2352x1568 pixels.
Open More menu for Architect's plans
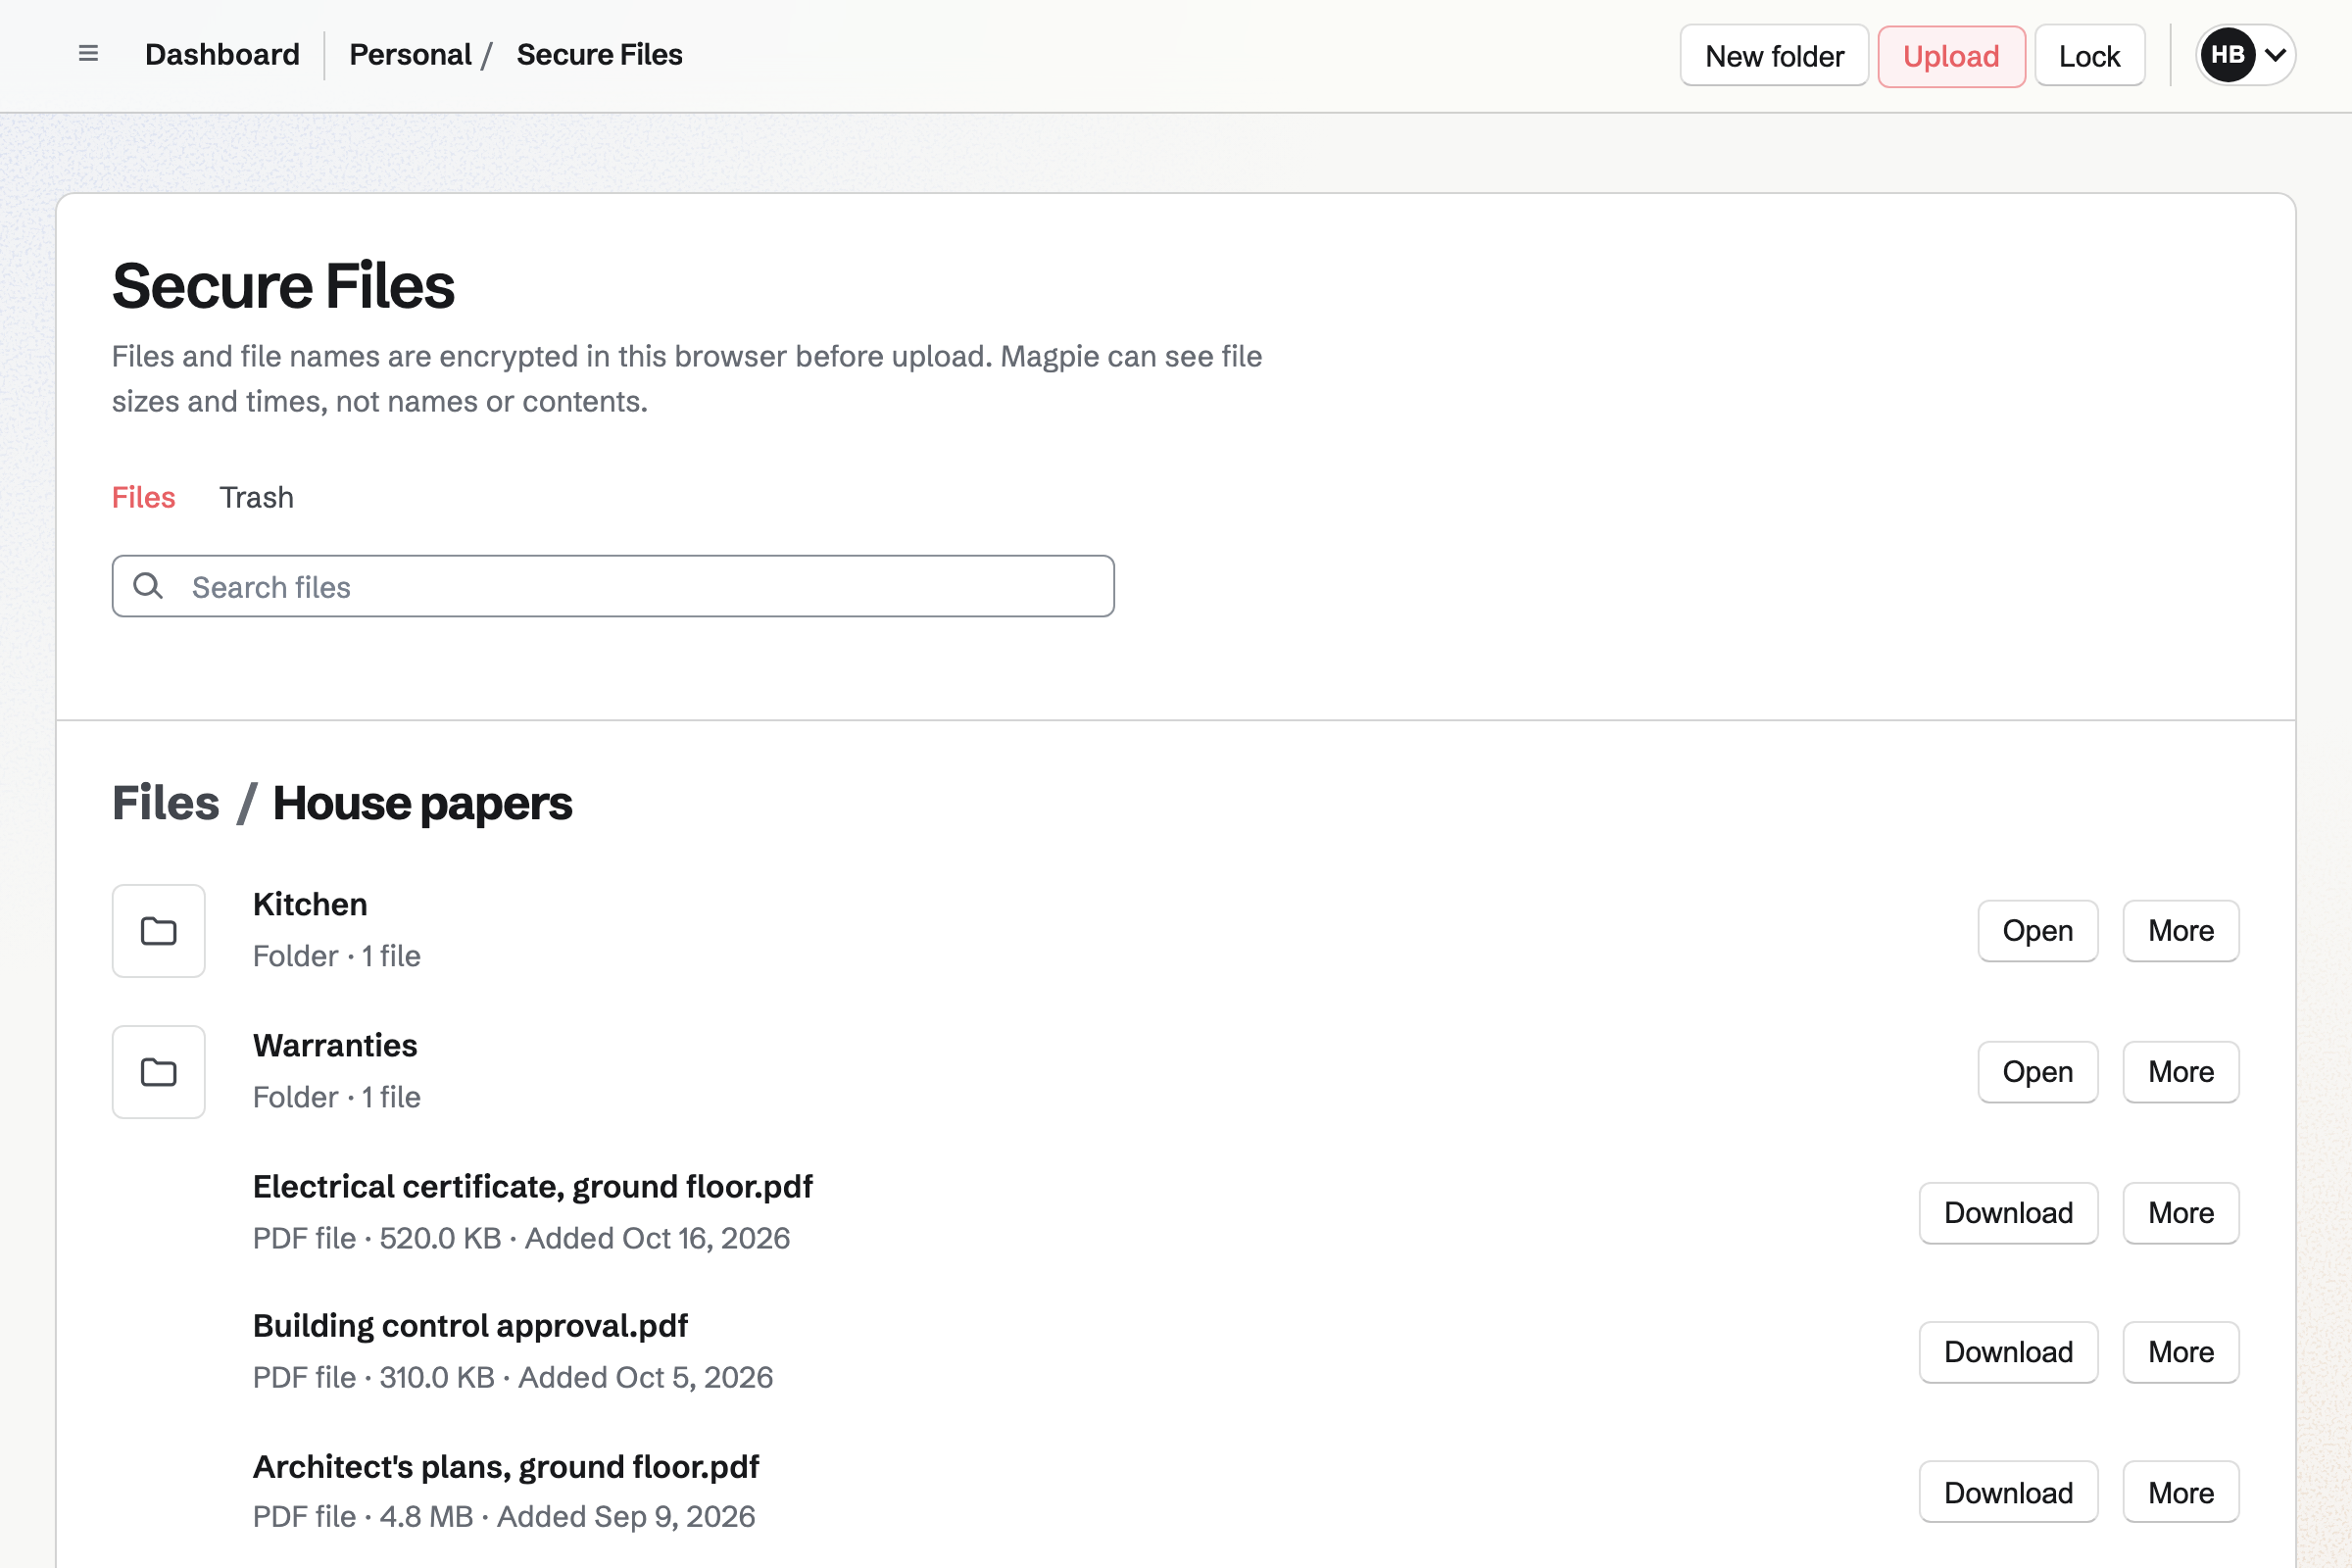(x=2180, y=1493)
